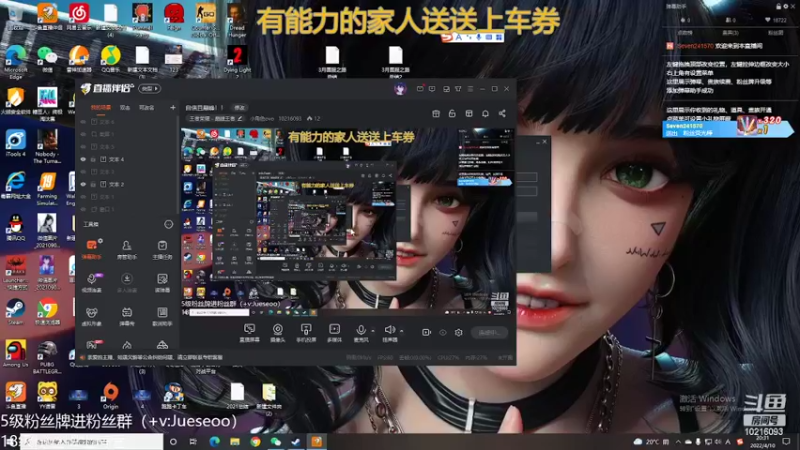The image size is (800, 450).
Task: Select the 窗口 1 source row
Action: tap(128, 209)
